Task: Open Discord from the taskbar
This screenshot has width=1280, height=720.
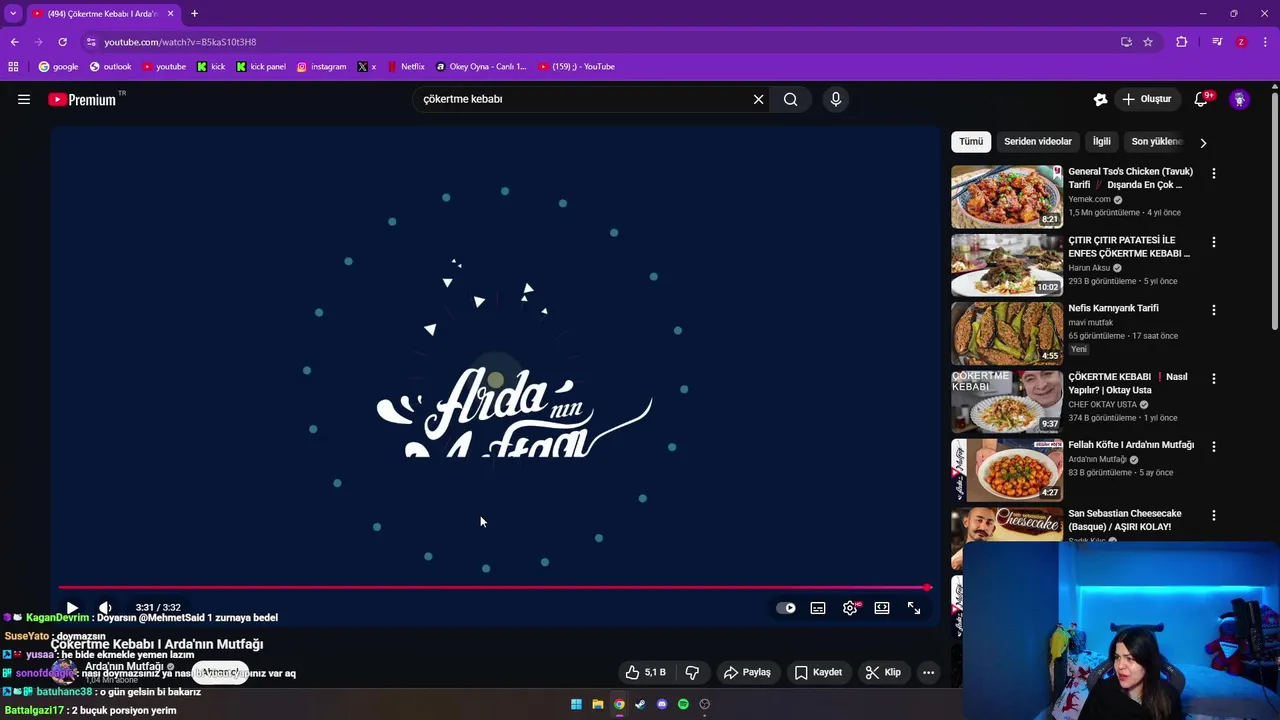Action: point(662,704)
